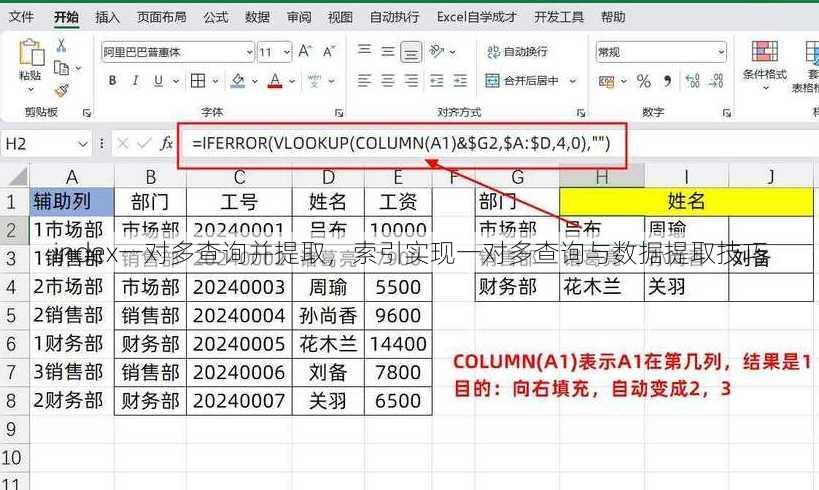This screenshot has width=819, height=490.
Task: Click 合并后居中 merge and center button
Action: click(x=522, y=80)
